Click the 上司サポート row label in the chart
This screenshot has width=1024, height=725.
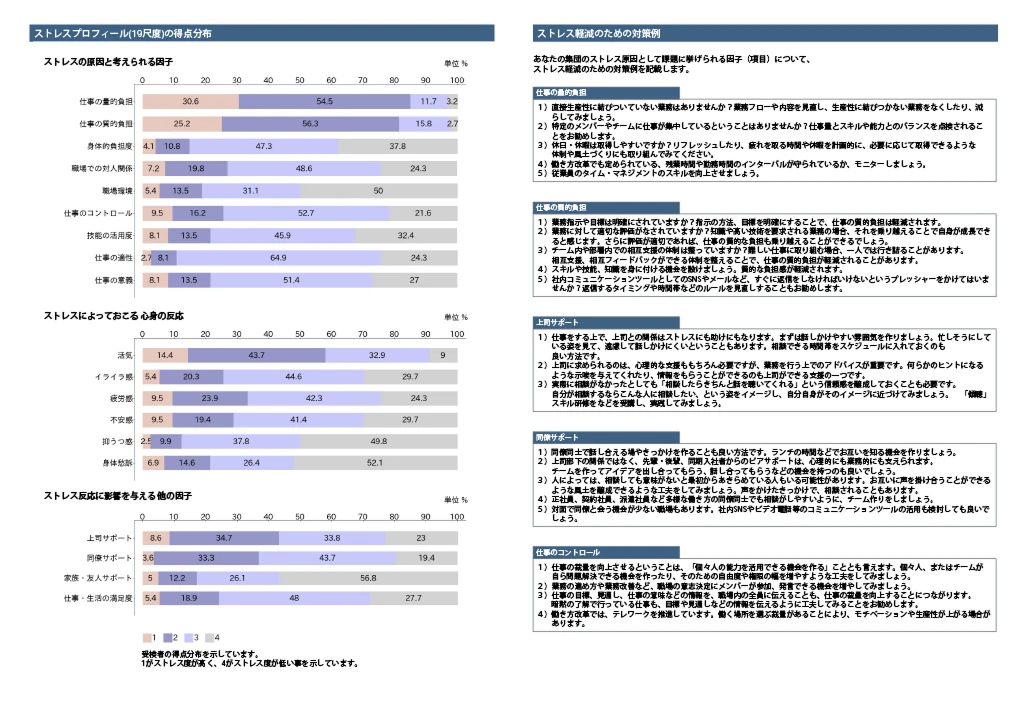(x=110, y=539)
